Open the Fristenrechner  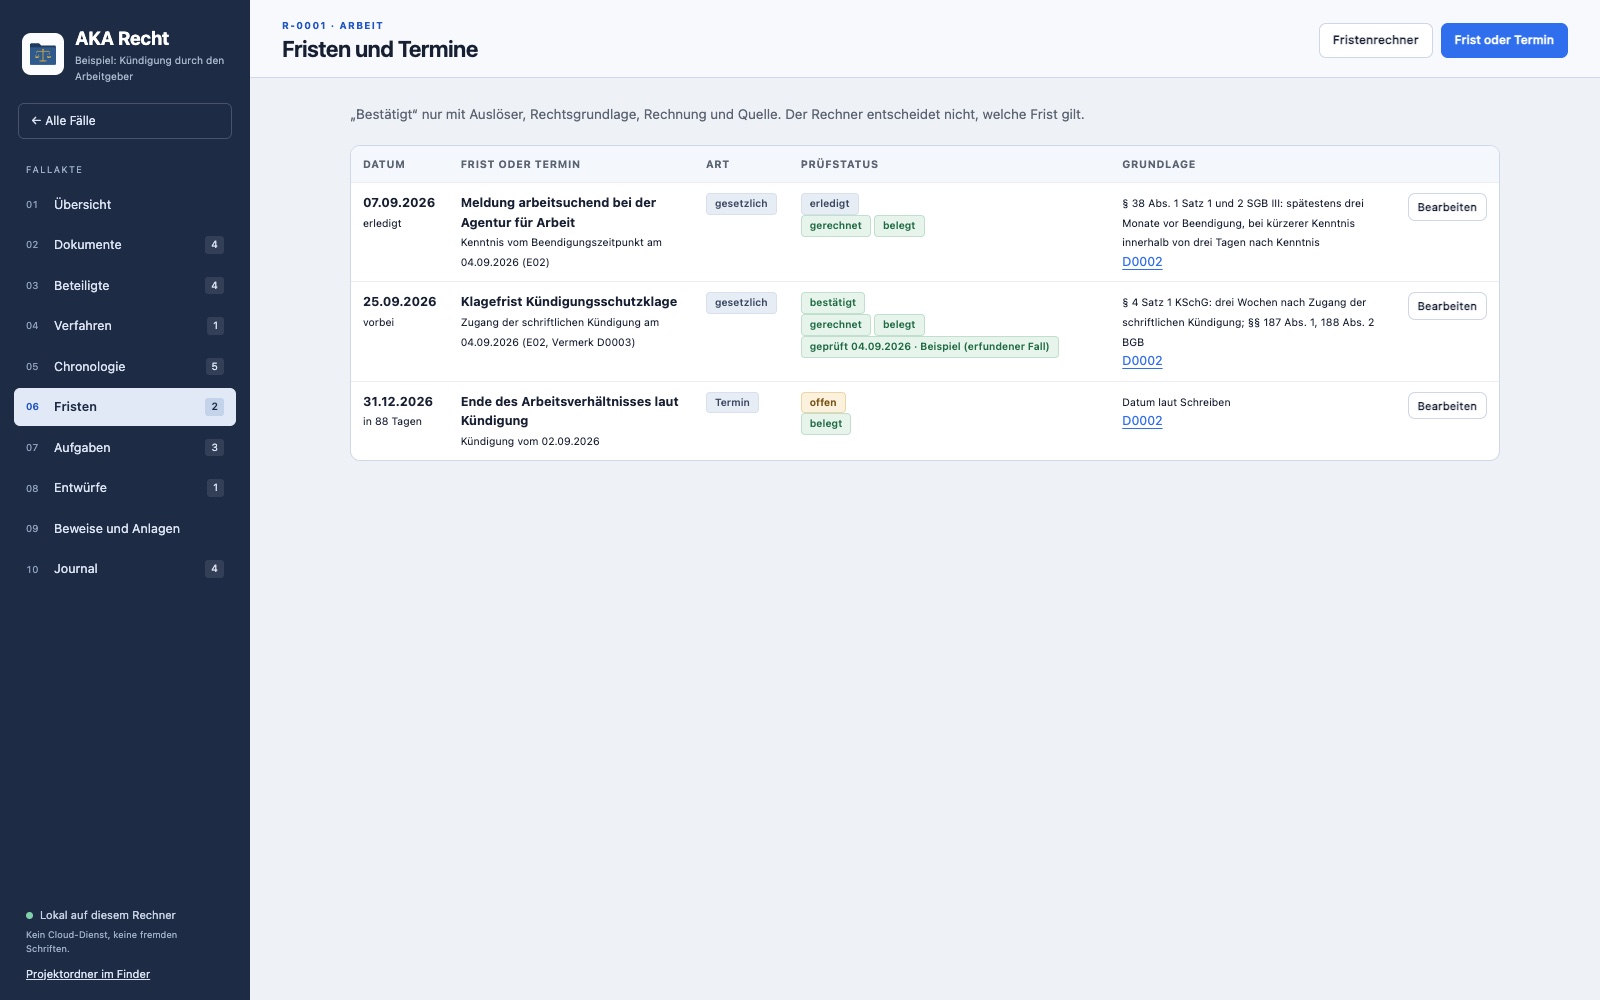[1375, 40]
